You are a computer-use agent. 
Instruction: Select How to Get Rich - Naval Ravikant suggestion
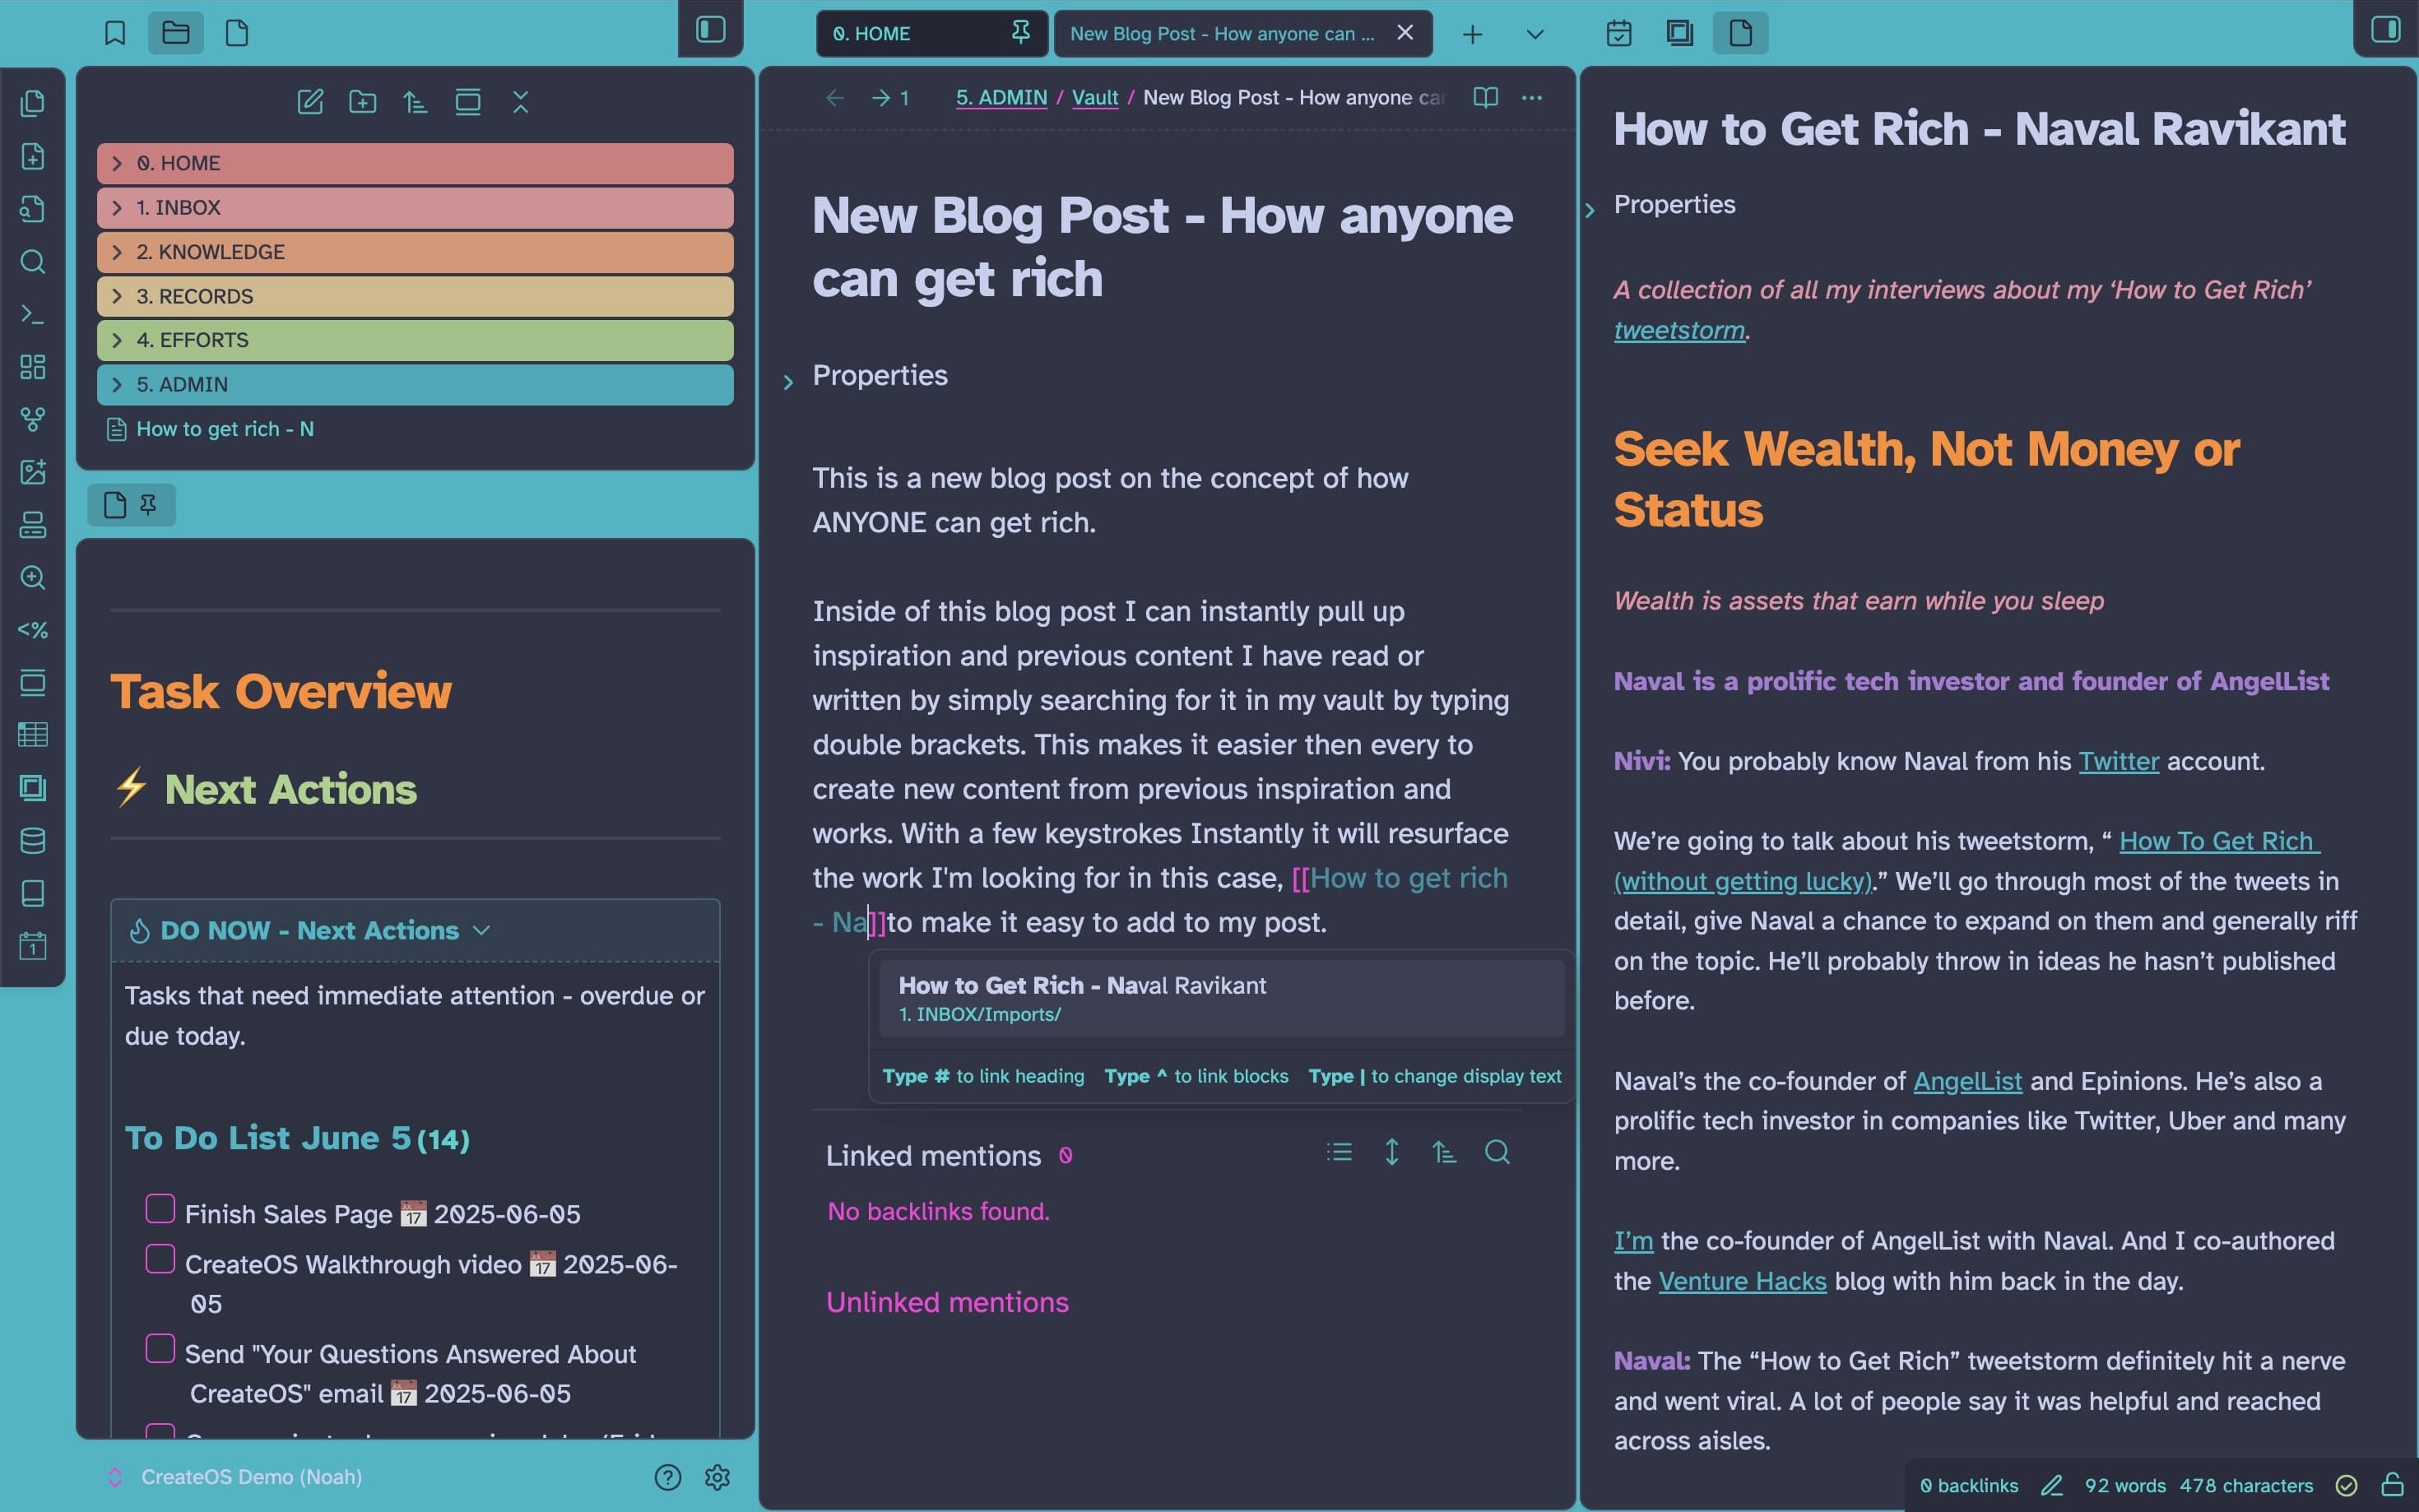pyautogui.click(x=1220, y=998)
